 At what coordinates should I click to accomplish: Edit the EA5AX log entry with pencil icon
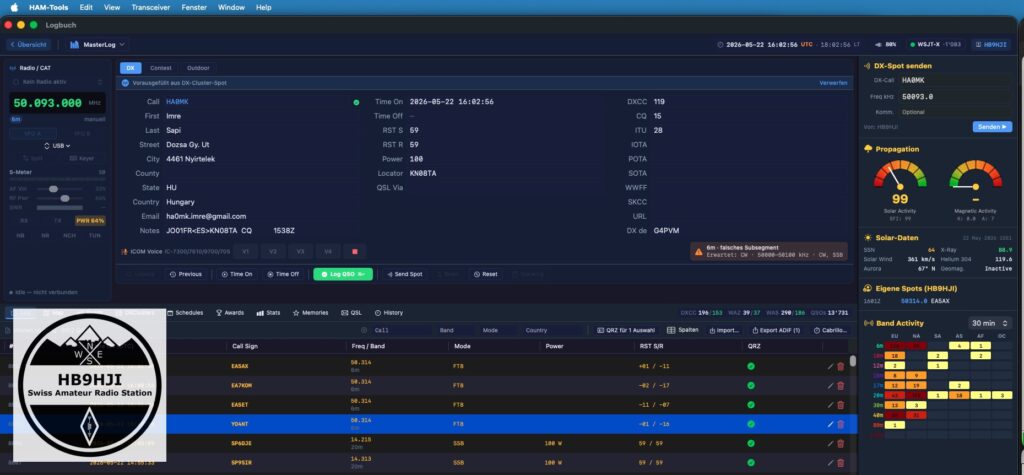point(830,367)
